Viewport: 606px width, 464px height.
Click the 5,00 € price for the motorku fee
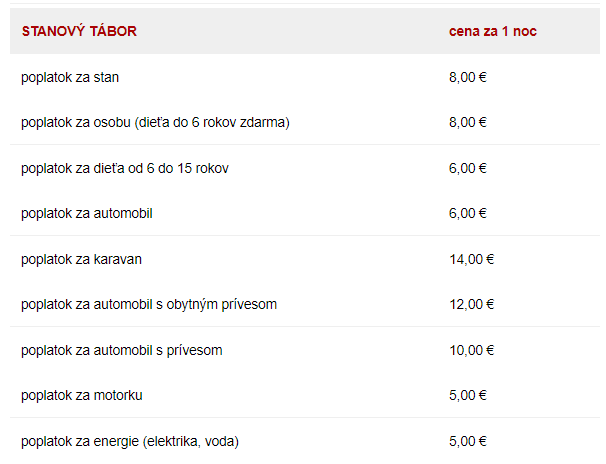pyautogui.click(x=468, y=395)
